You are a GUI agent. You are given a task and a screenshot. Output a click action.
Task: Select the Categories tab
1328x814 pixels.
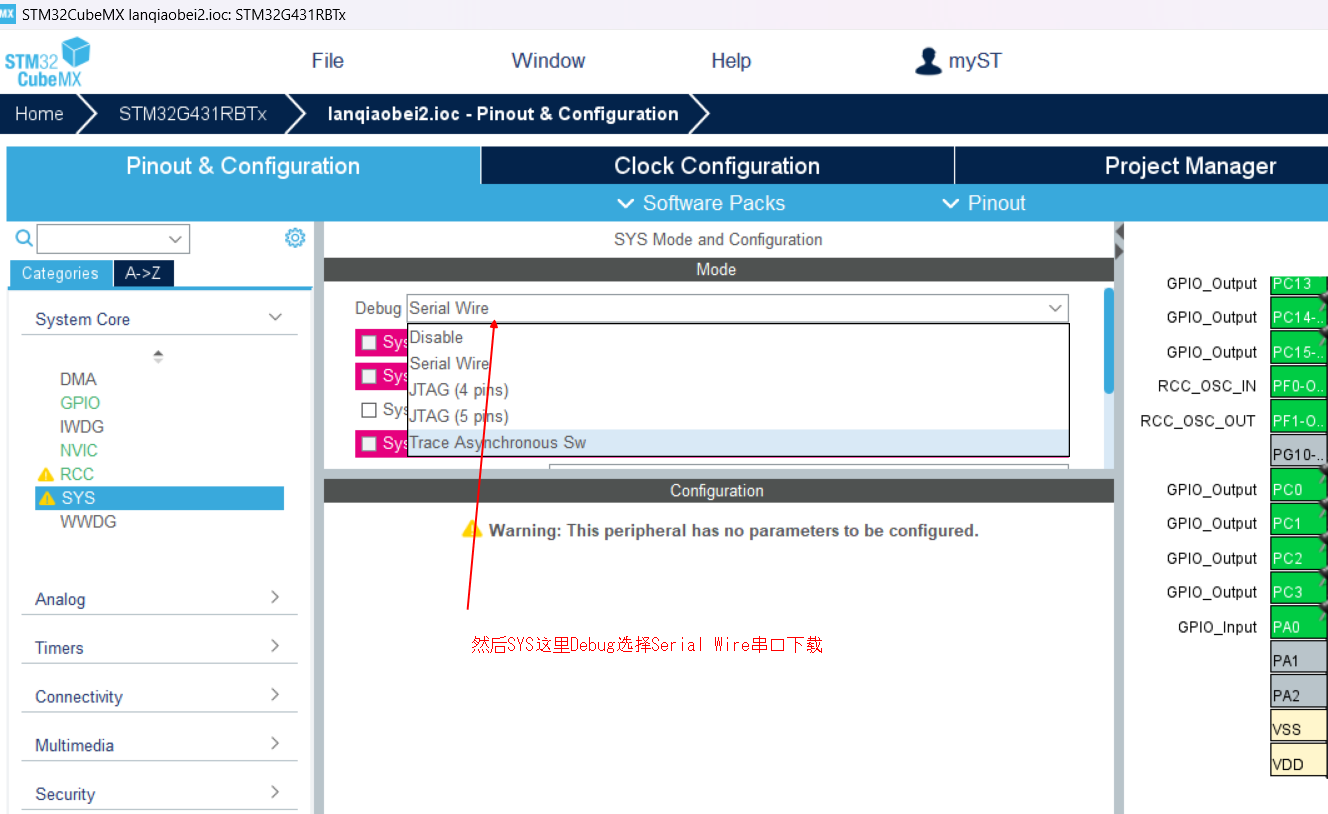(60, 274)
